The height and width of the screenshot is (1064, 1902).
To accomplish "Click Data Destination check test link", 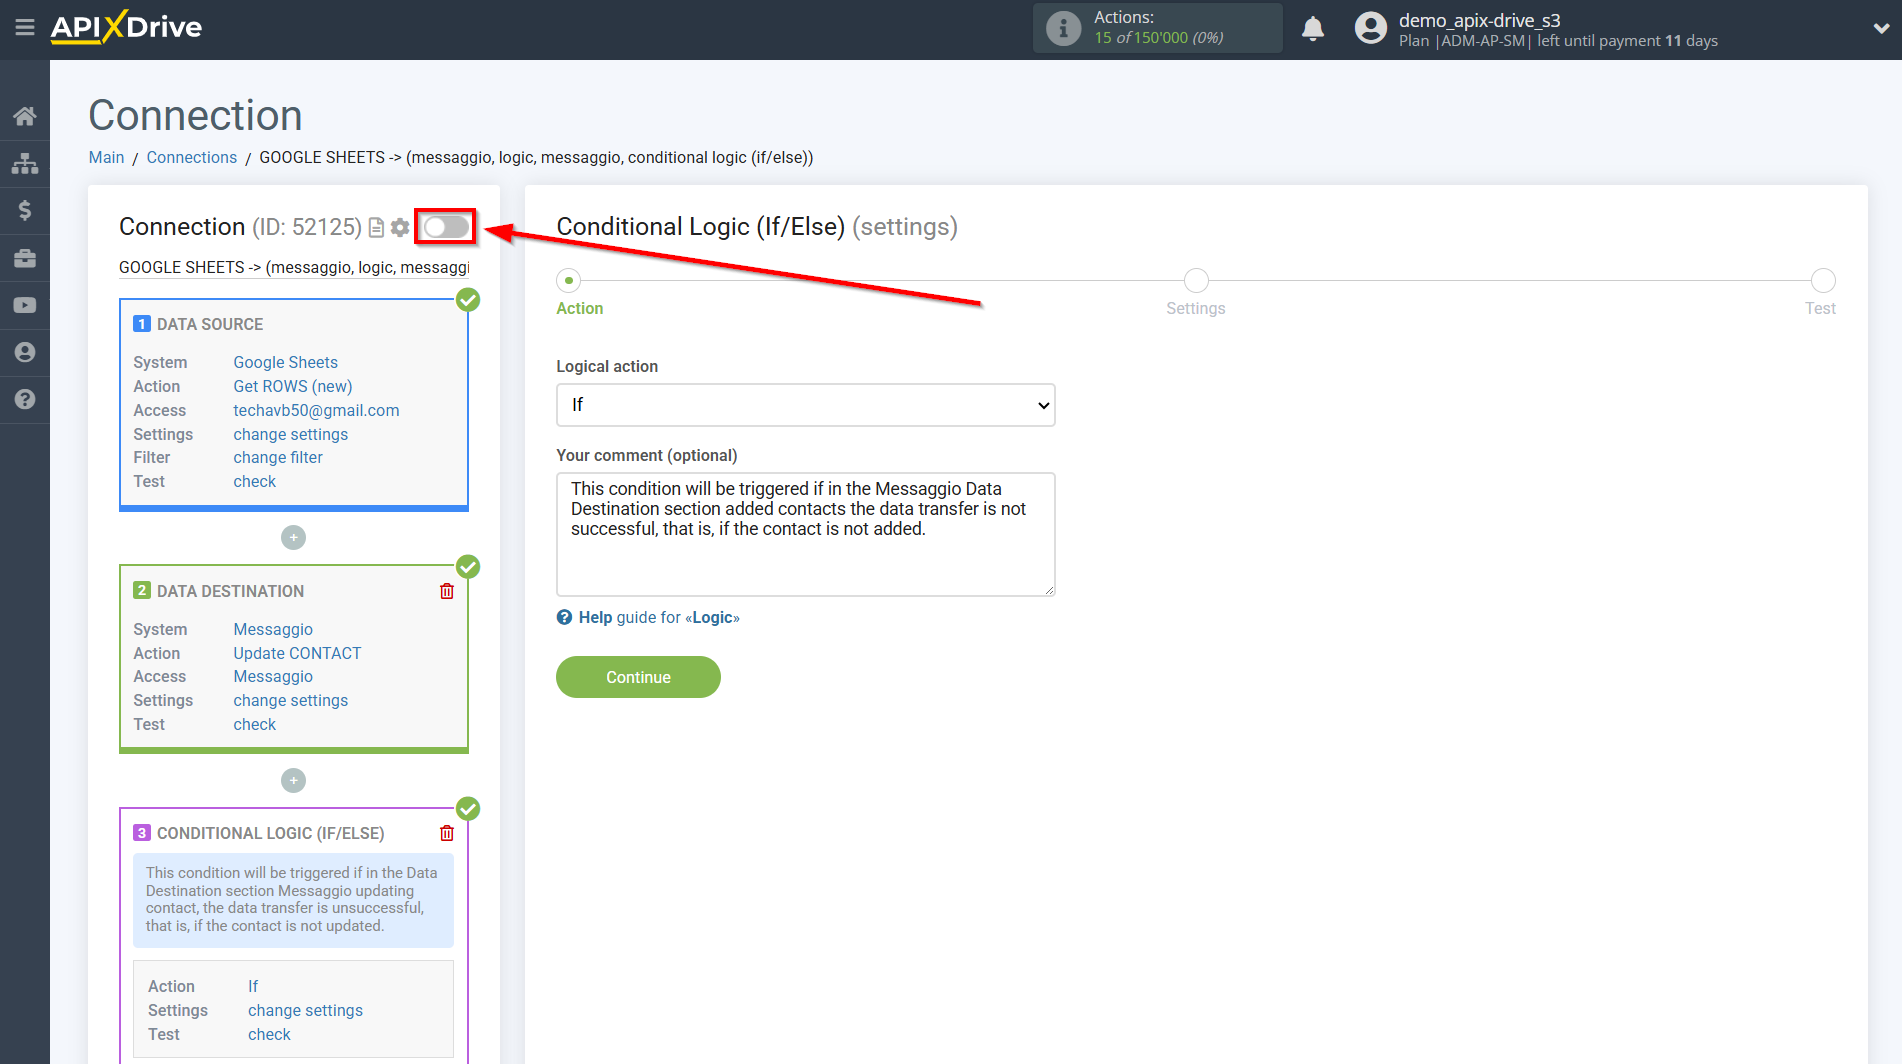I will pos(254,724).
